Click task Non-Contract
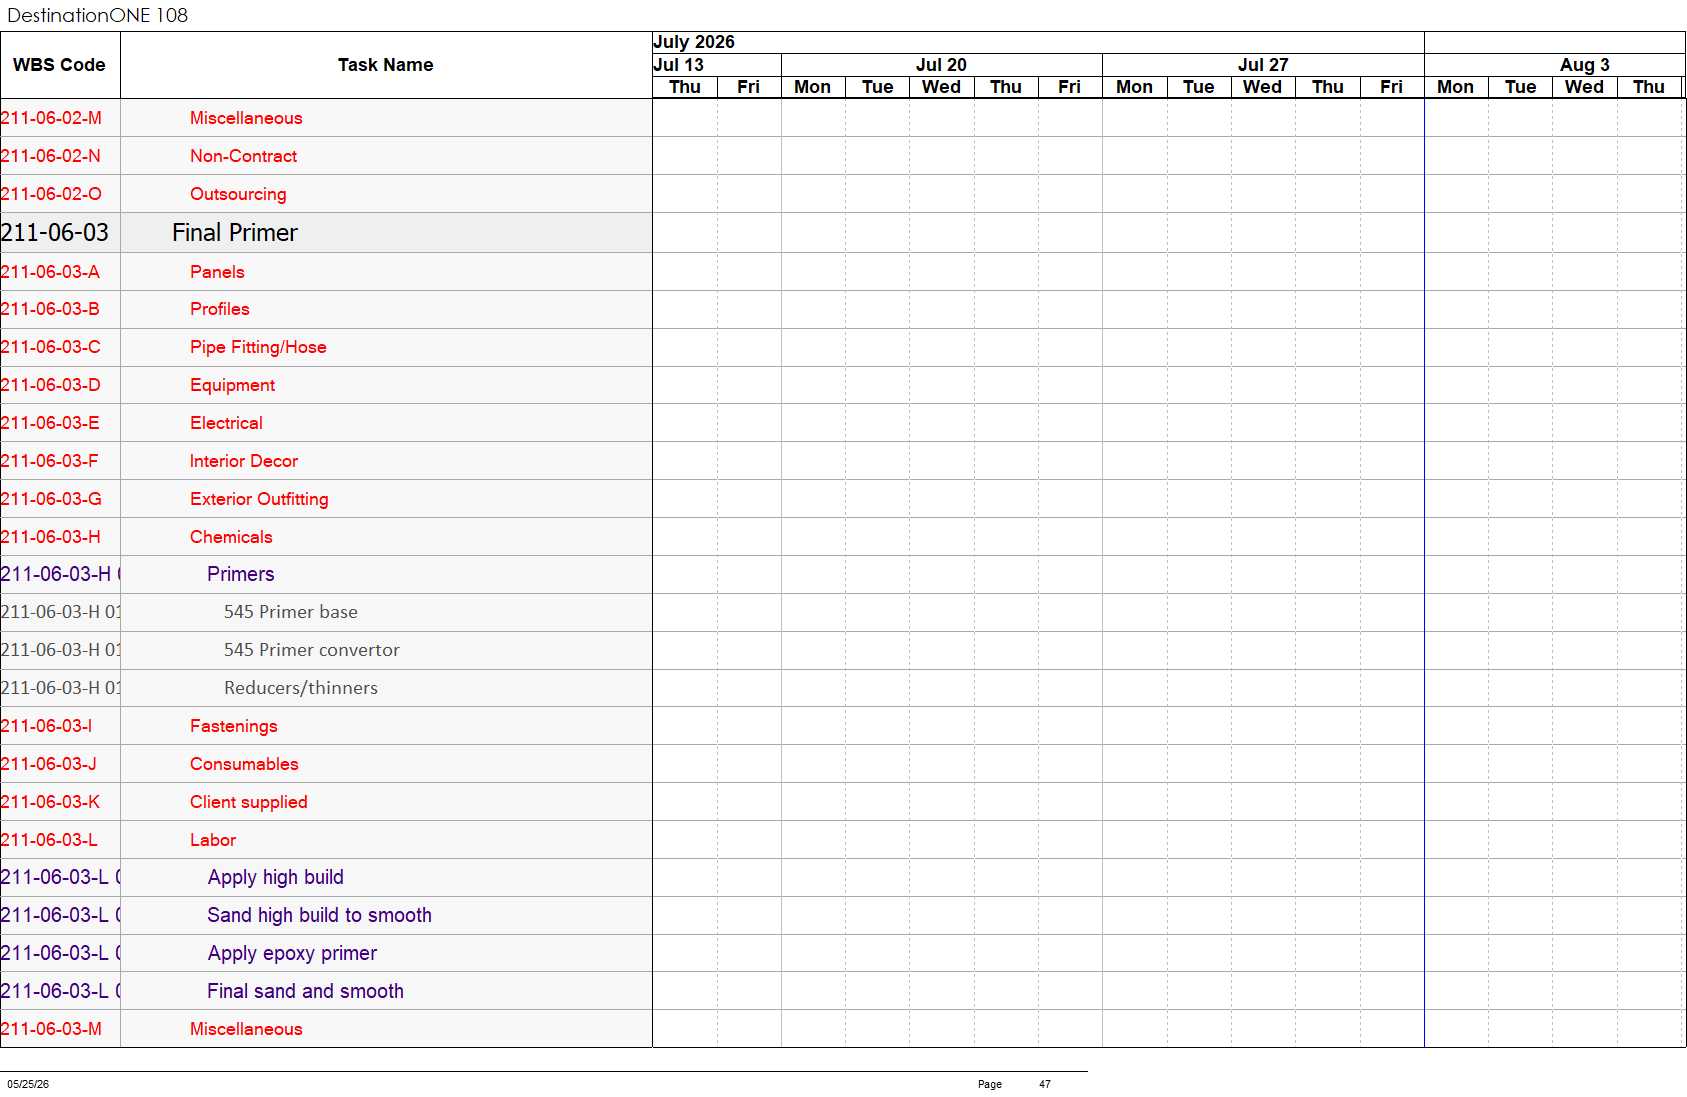Image resolution: width=1687 pixels, height=1097 pixels. click(x=243, y=156)
